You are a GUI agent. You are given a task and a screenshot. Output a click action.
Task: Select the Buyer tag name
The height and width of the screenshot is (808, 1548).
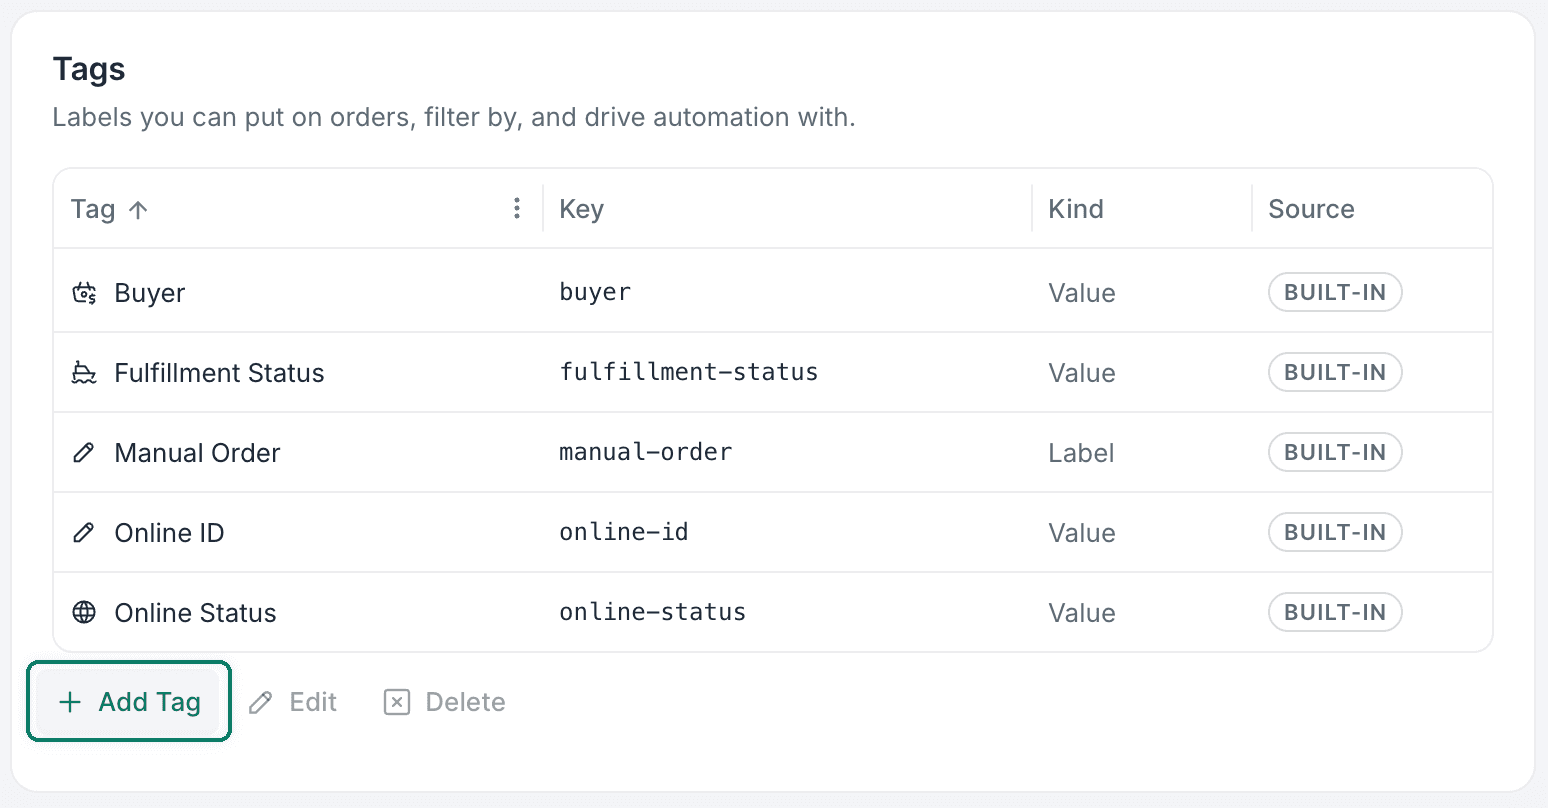click(x=150, y=293)
